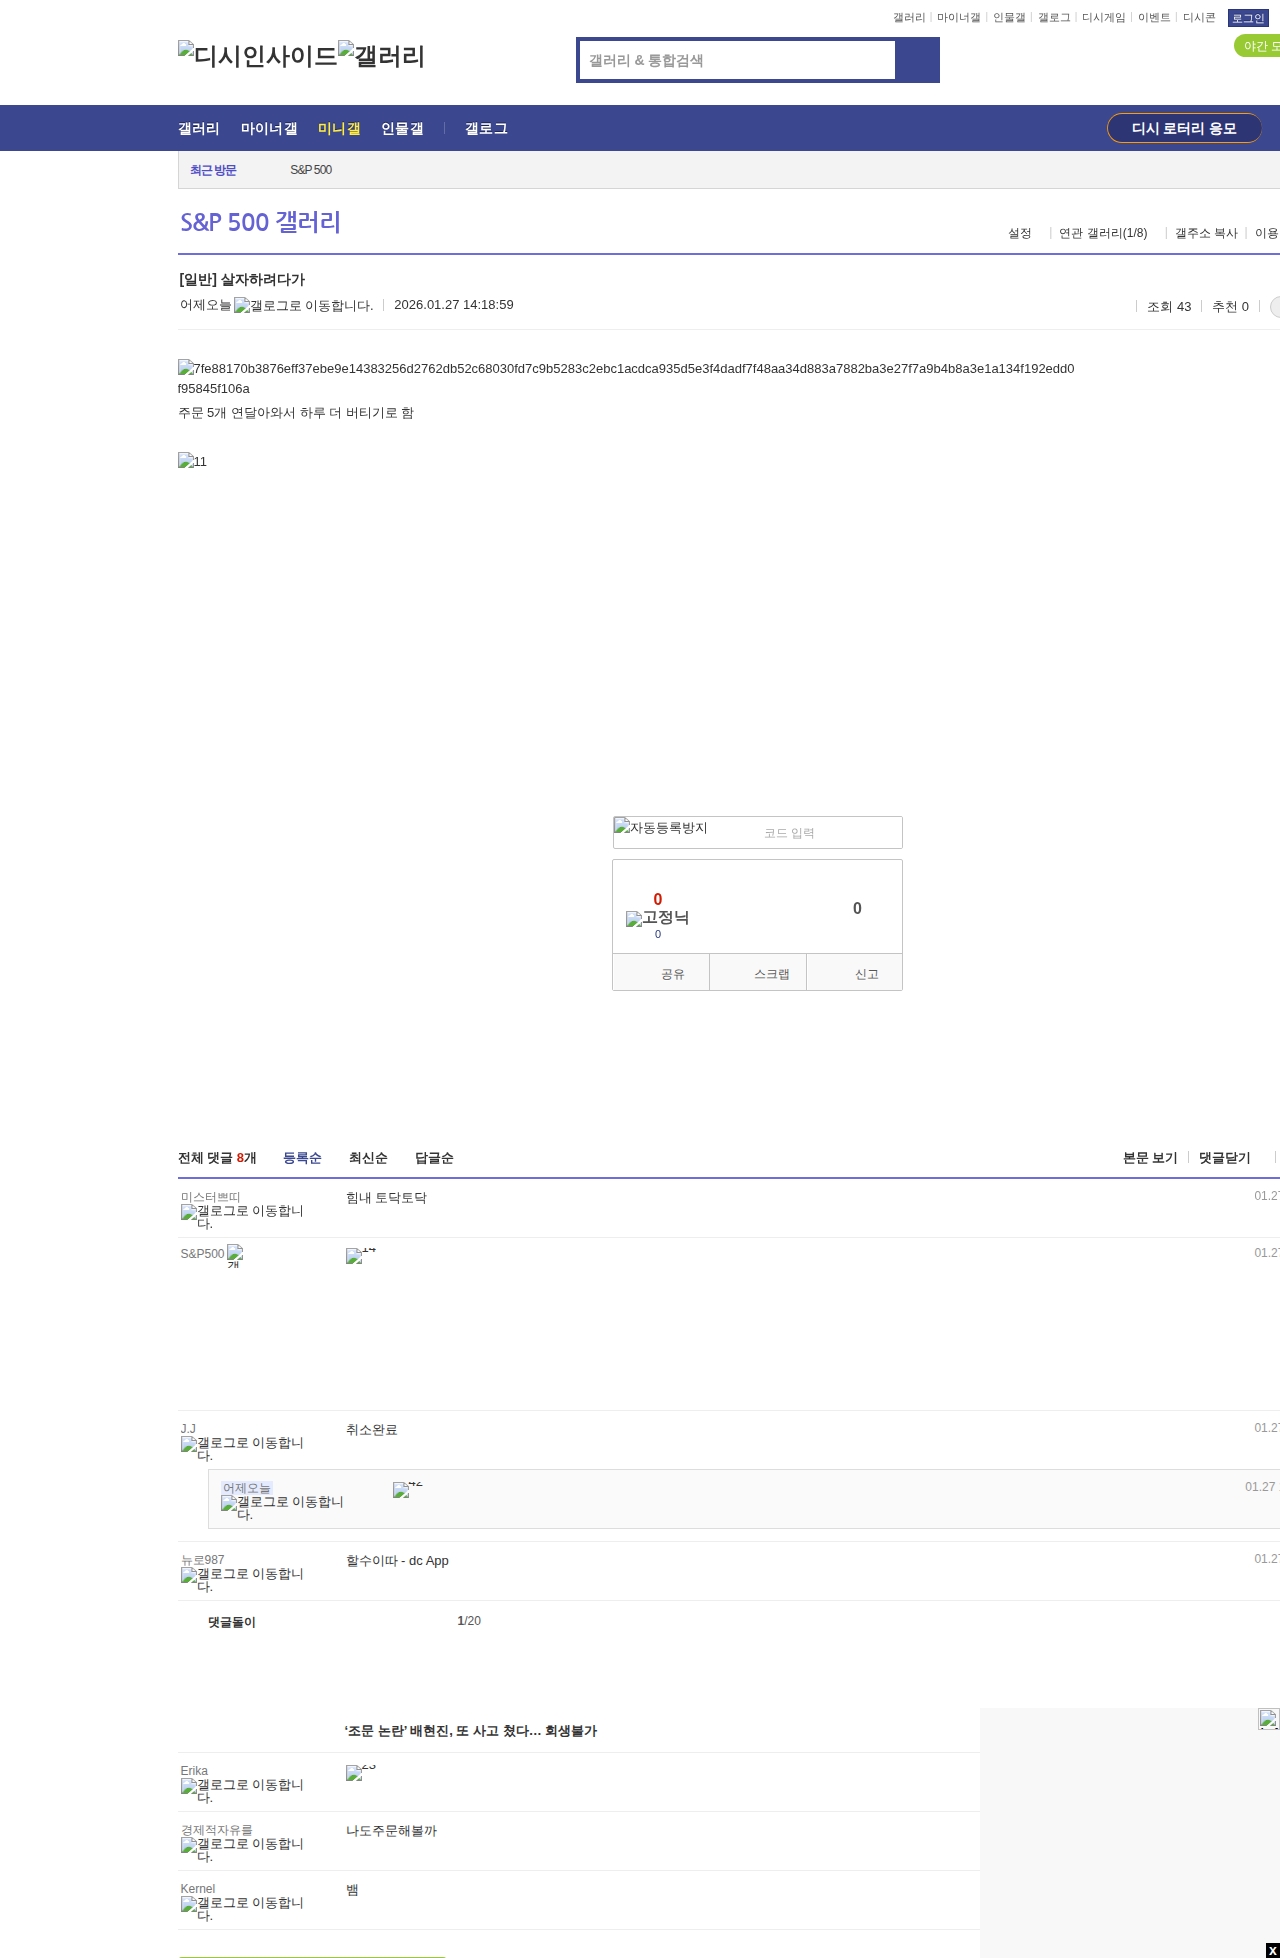Viewport: 1280px width, 1958px height.
Task: Click the 댓글돌이 label
Action: coord(232,1622)
